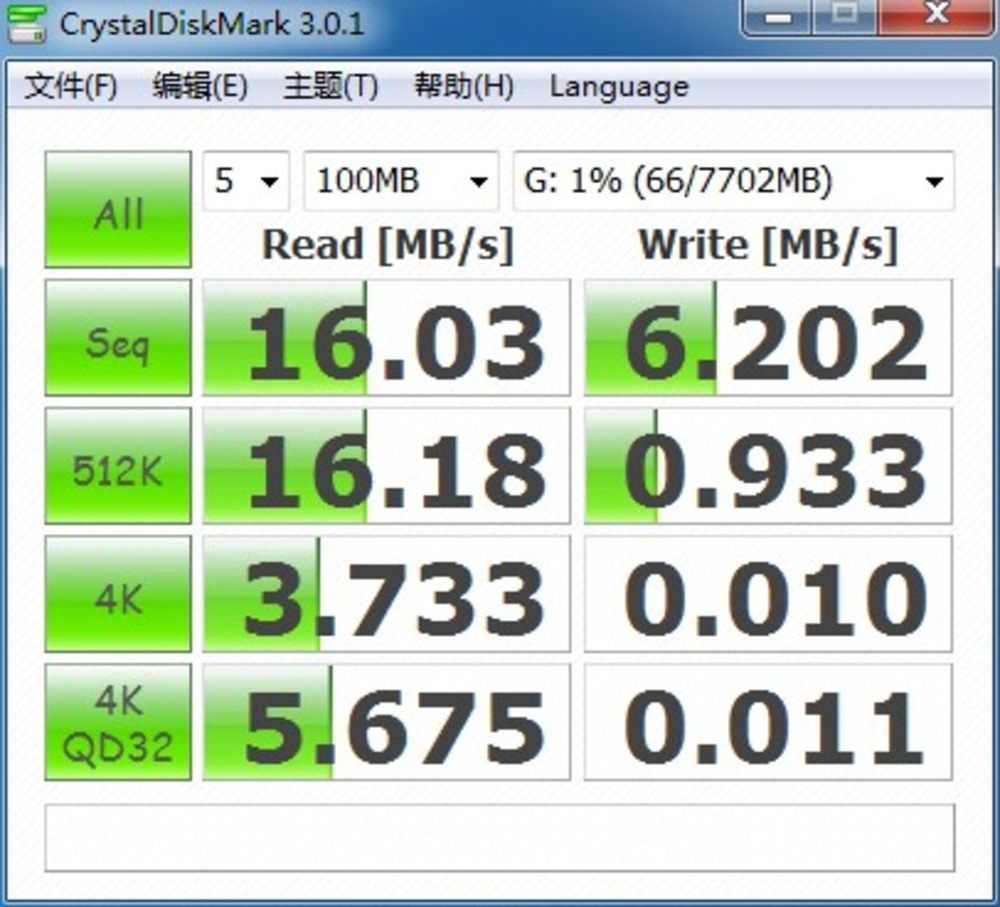Start the 4K QD32 benchmark test
Image resolution: width=1000 pixels, height=907 pixels.
click(x=118, y=722)
